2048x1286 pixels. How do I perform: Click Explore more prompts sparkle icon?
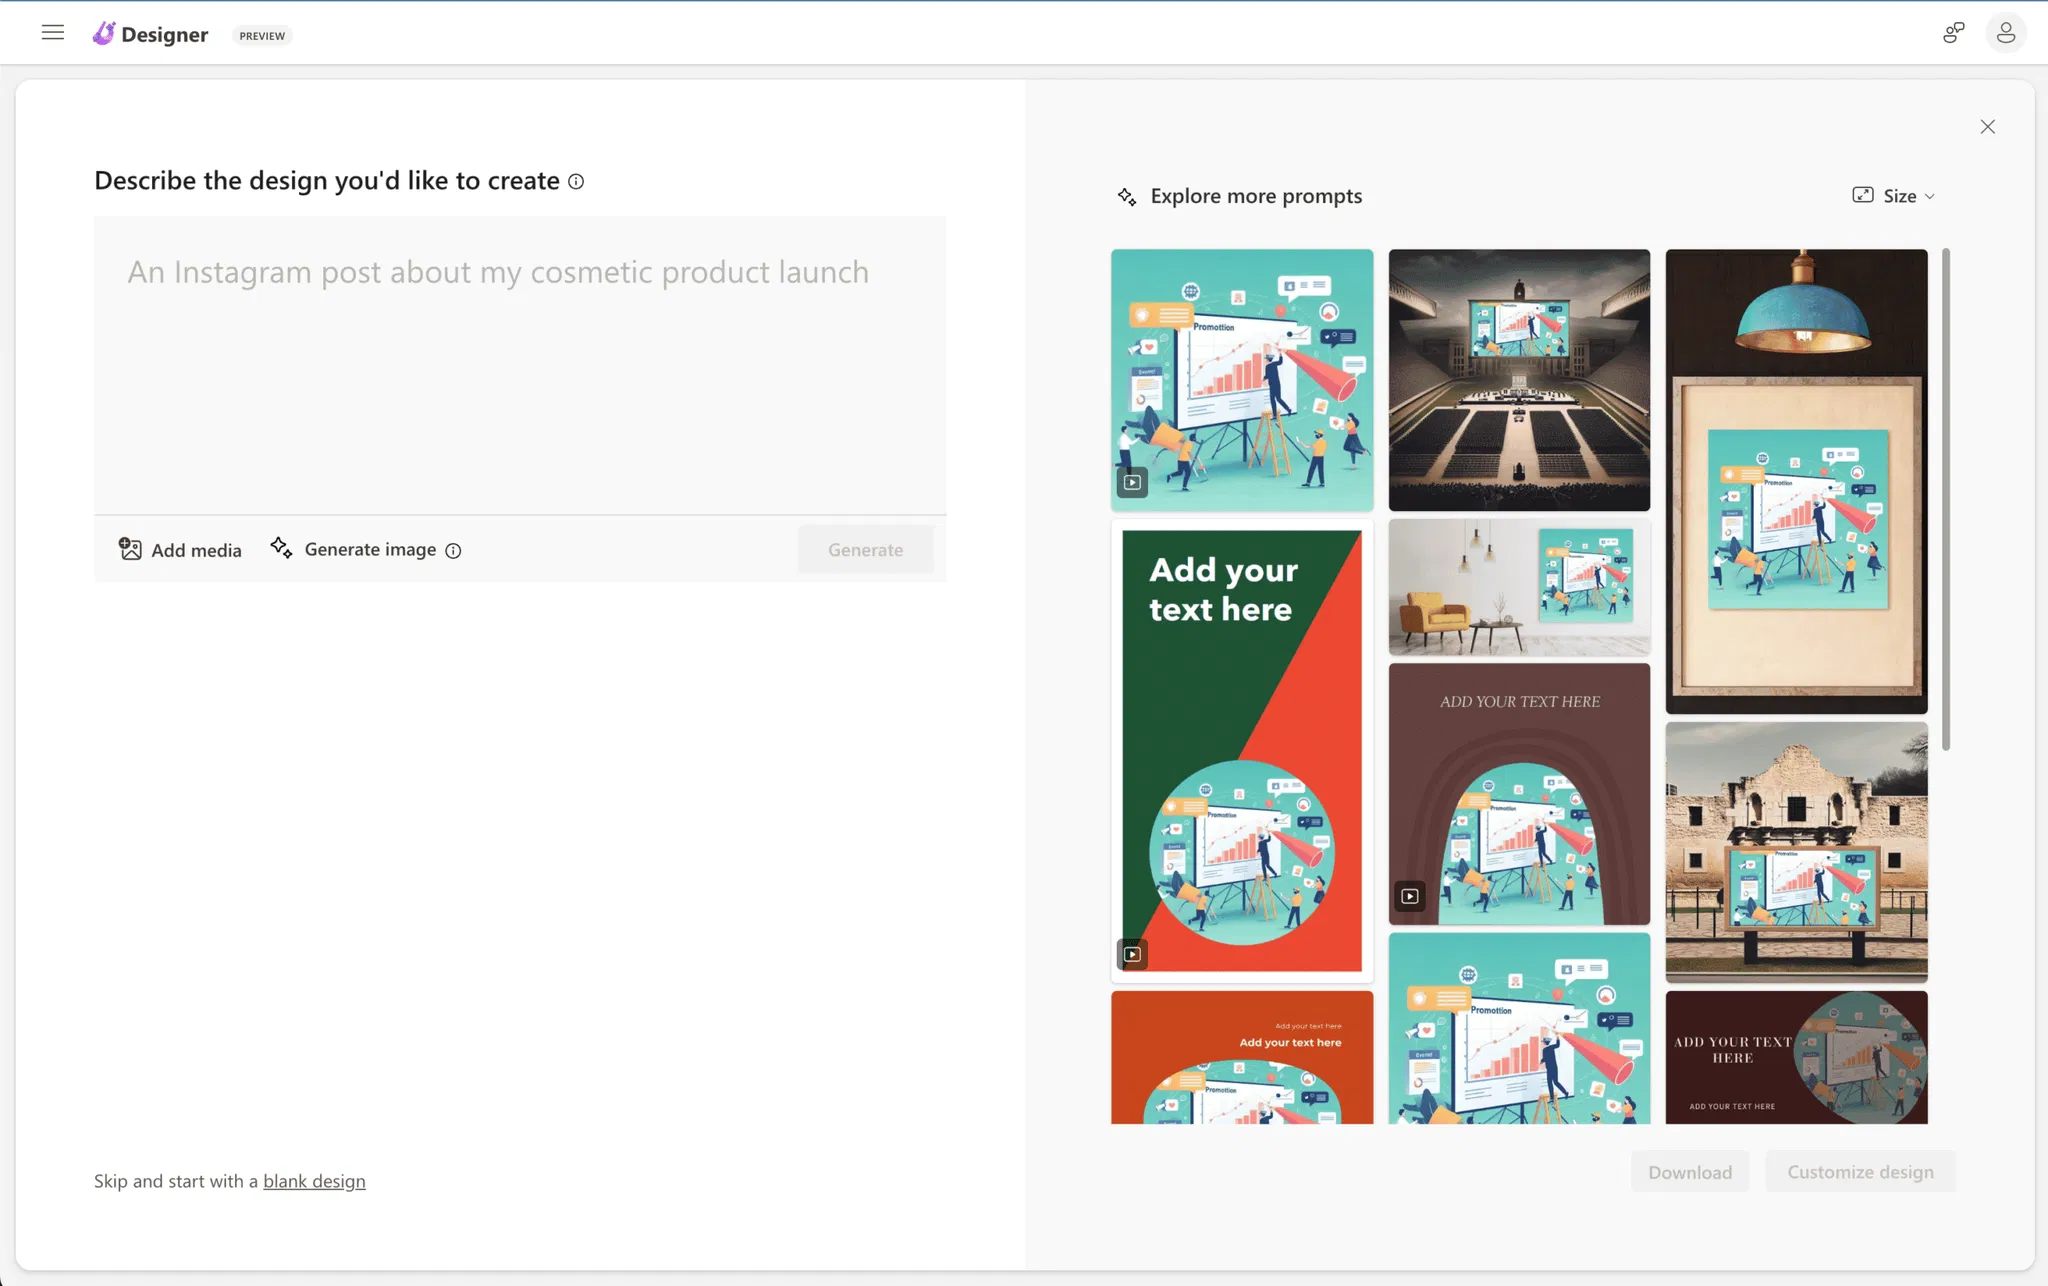point(1127,197)
